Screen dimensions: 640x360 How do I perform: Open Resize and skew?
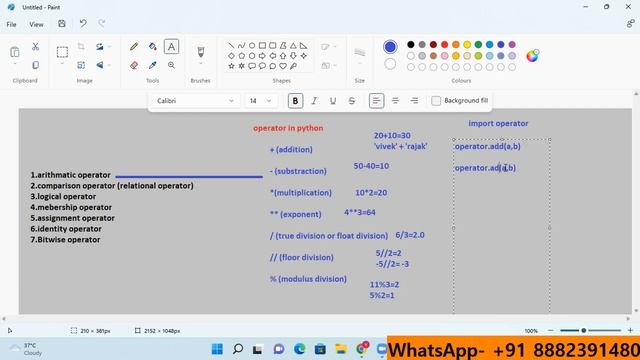81,65
